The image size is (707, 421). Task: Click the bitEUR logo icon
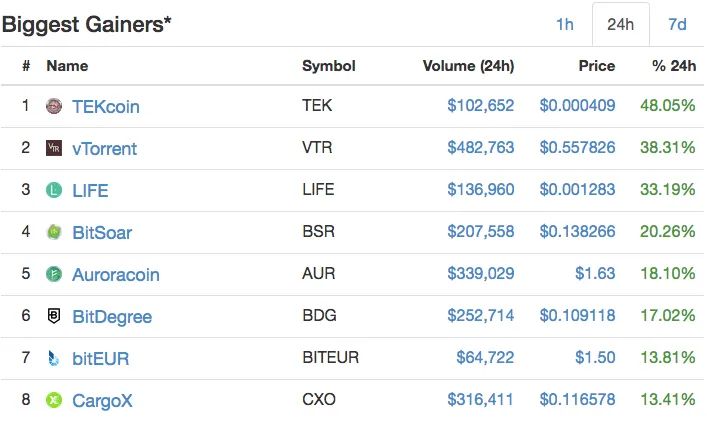point(54,358)
